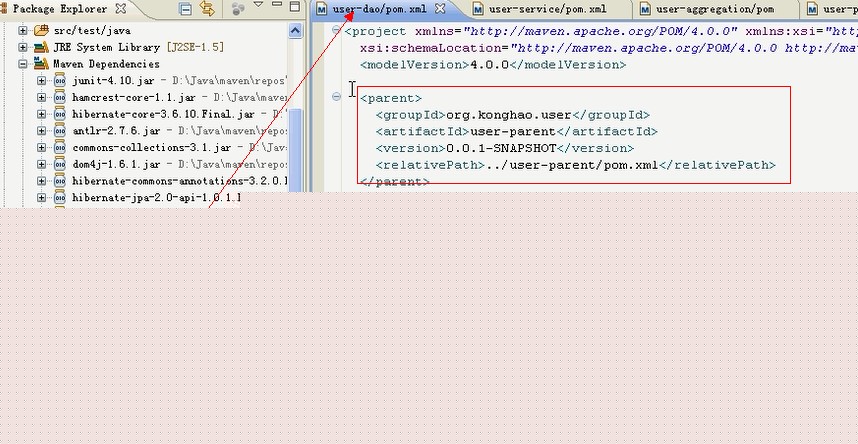858x444 pixels.
Task: Fold the project XML root element
Action: [337, 30]
